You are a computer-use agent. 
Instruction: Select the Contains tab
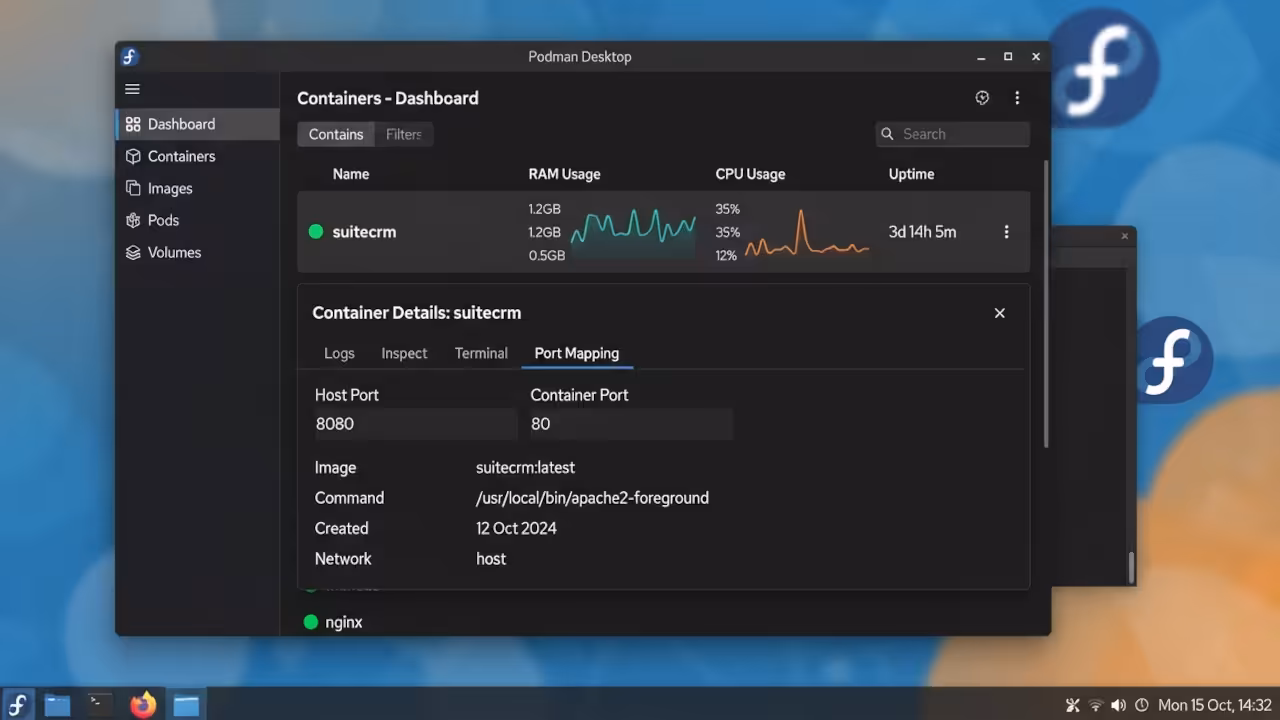point(336,134)
